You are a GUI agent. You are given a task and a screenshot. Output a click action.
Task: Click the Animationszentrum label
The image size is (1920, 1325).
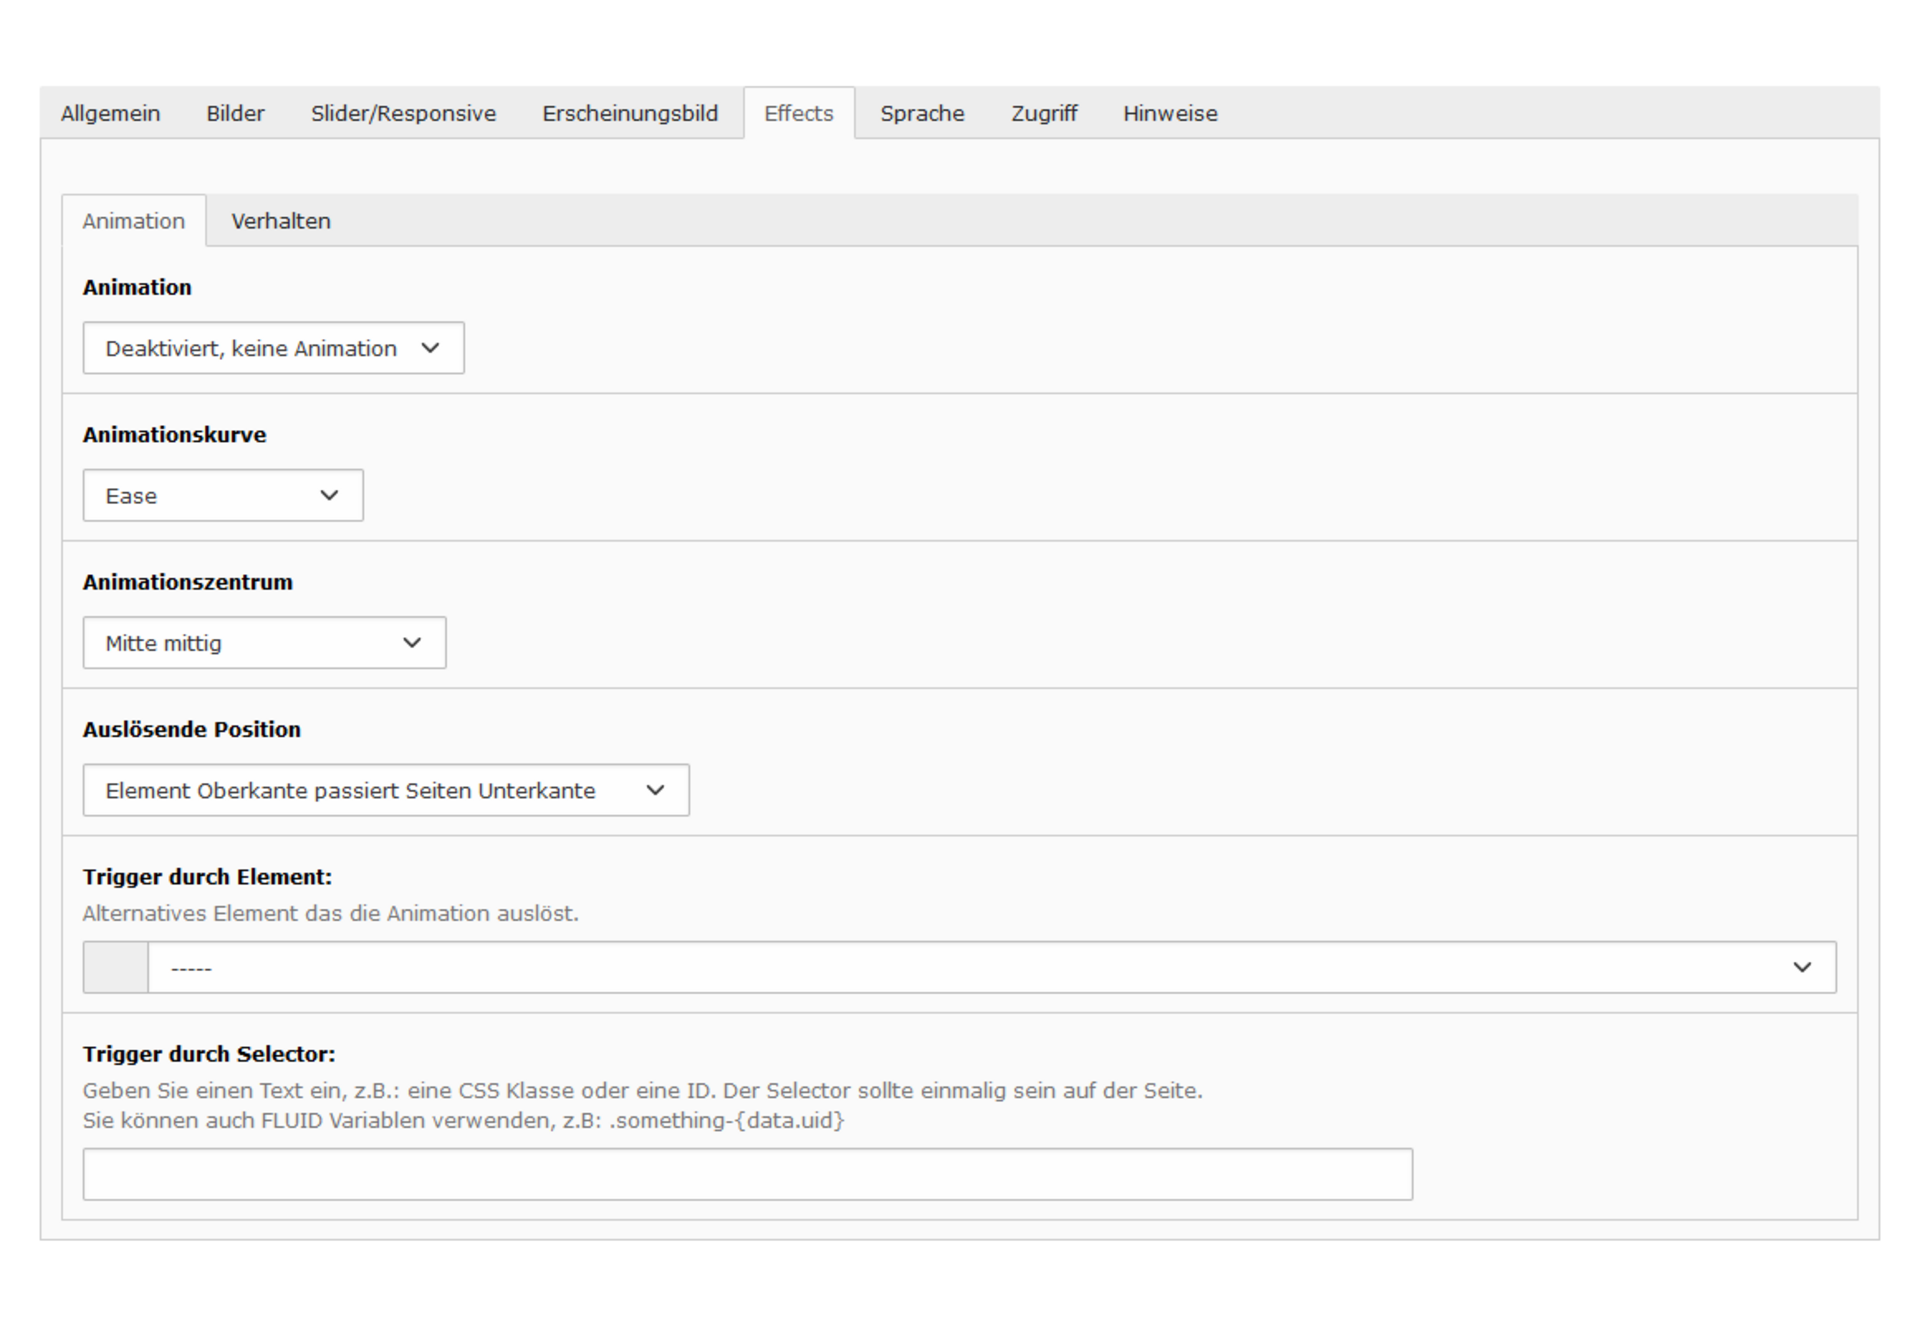point(188,582)
